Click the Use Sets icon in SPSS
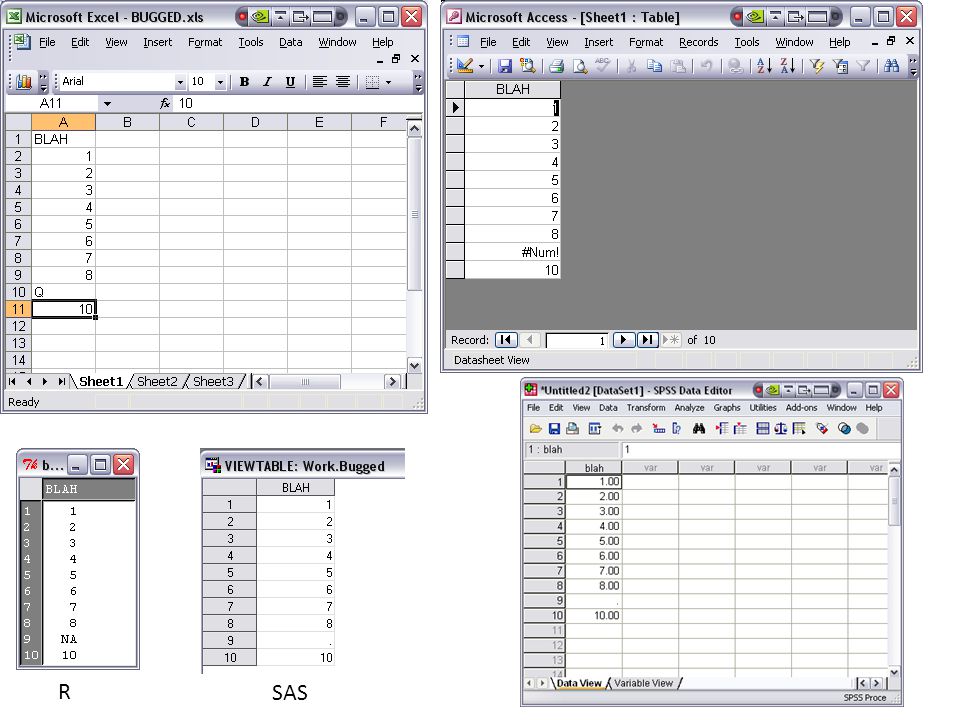 (x=844, y=429)
